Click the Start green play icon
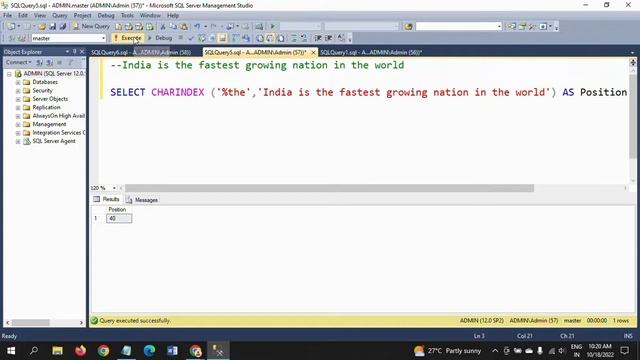The width and height of the screenshot is (640, 360). [x=273, y=27]
